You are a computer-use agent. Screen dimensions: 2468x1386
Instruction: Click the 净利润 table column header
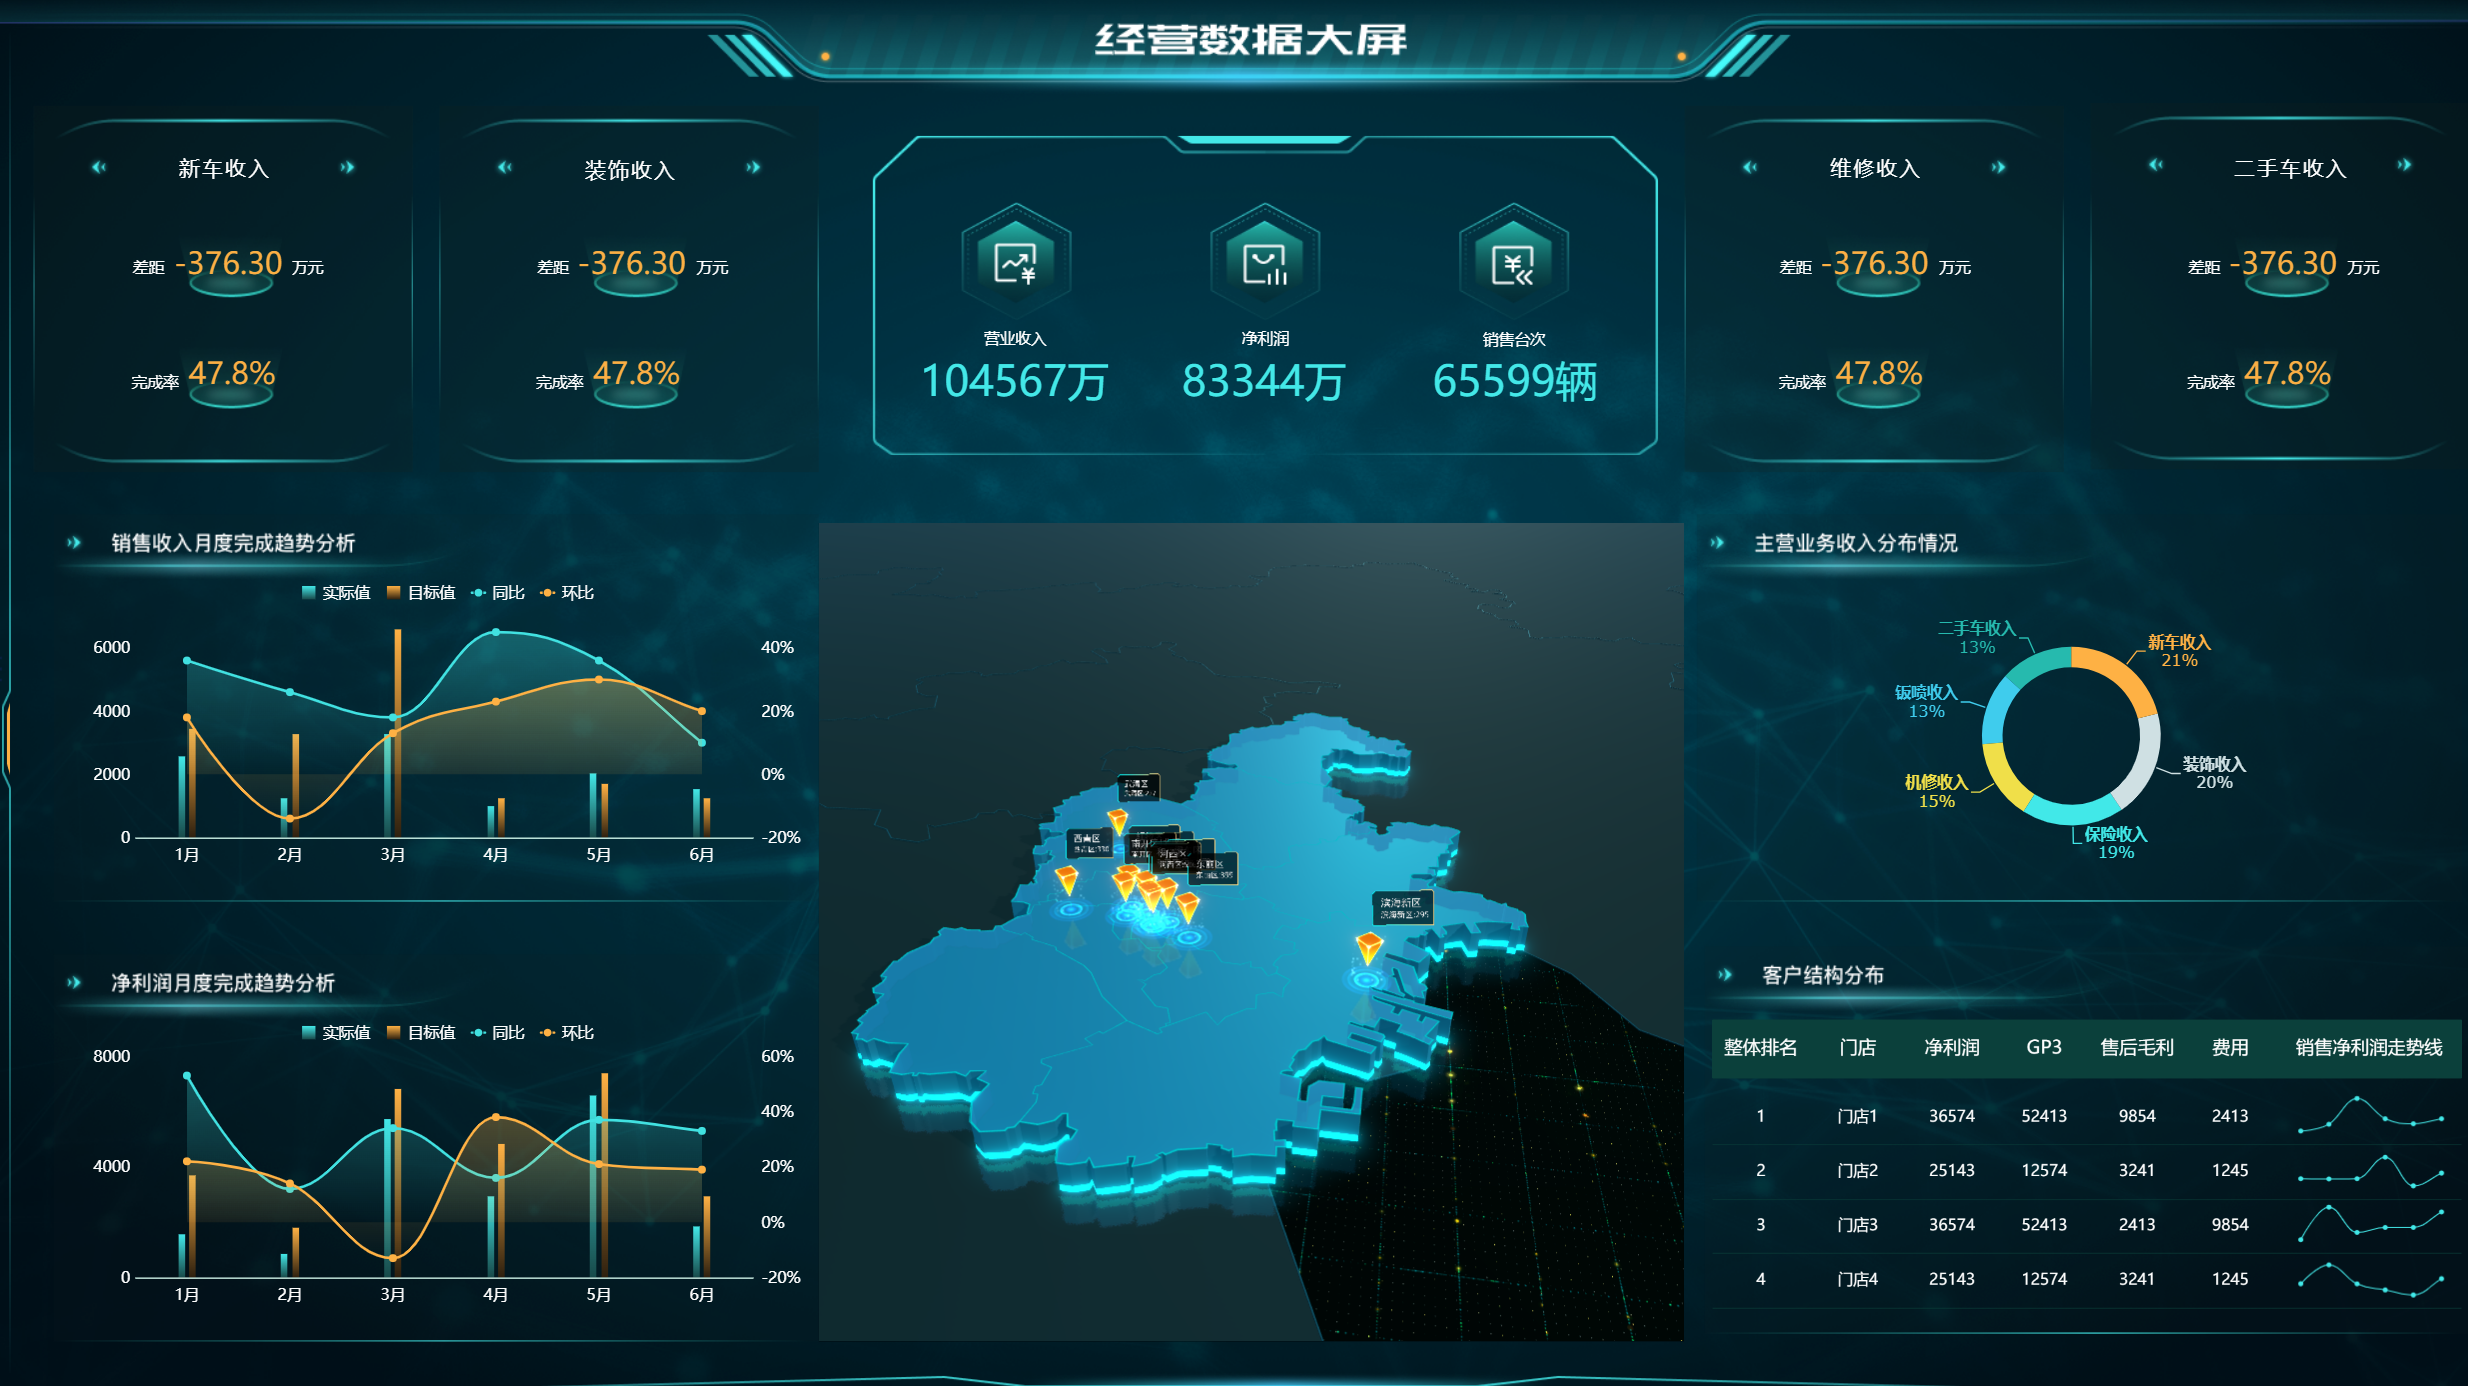pos(1951,1048)
